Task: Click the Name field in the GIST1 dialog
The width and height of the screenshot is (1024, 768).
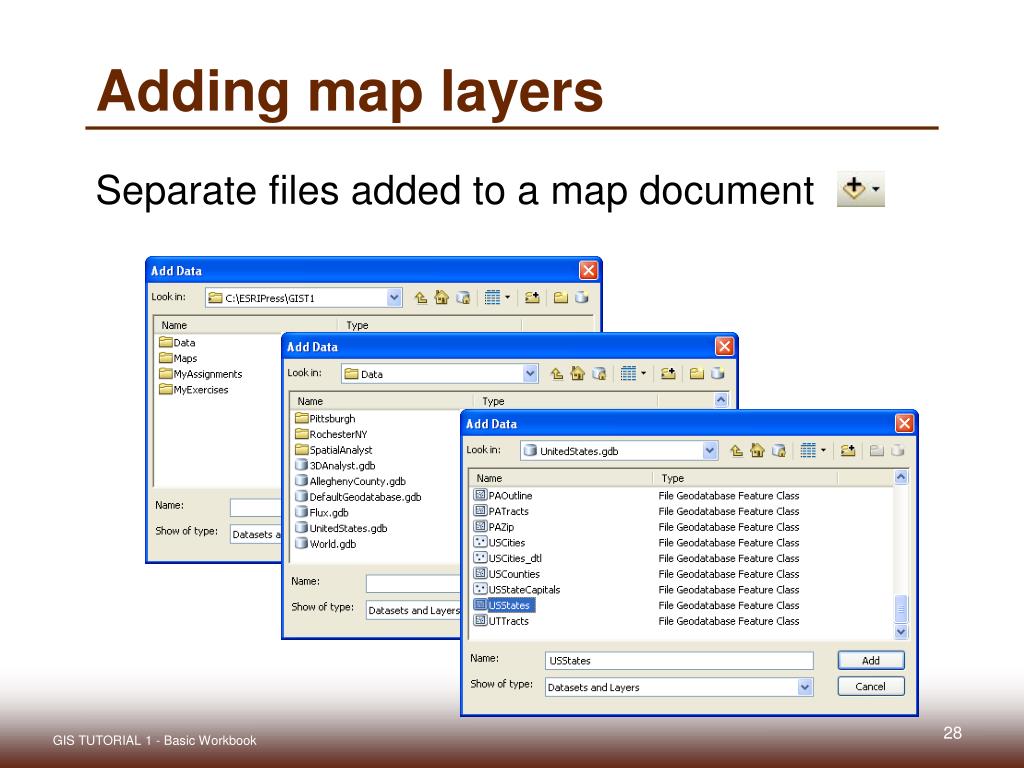Action: (255, 507)
